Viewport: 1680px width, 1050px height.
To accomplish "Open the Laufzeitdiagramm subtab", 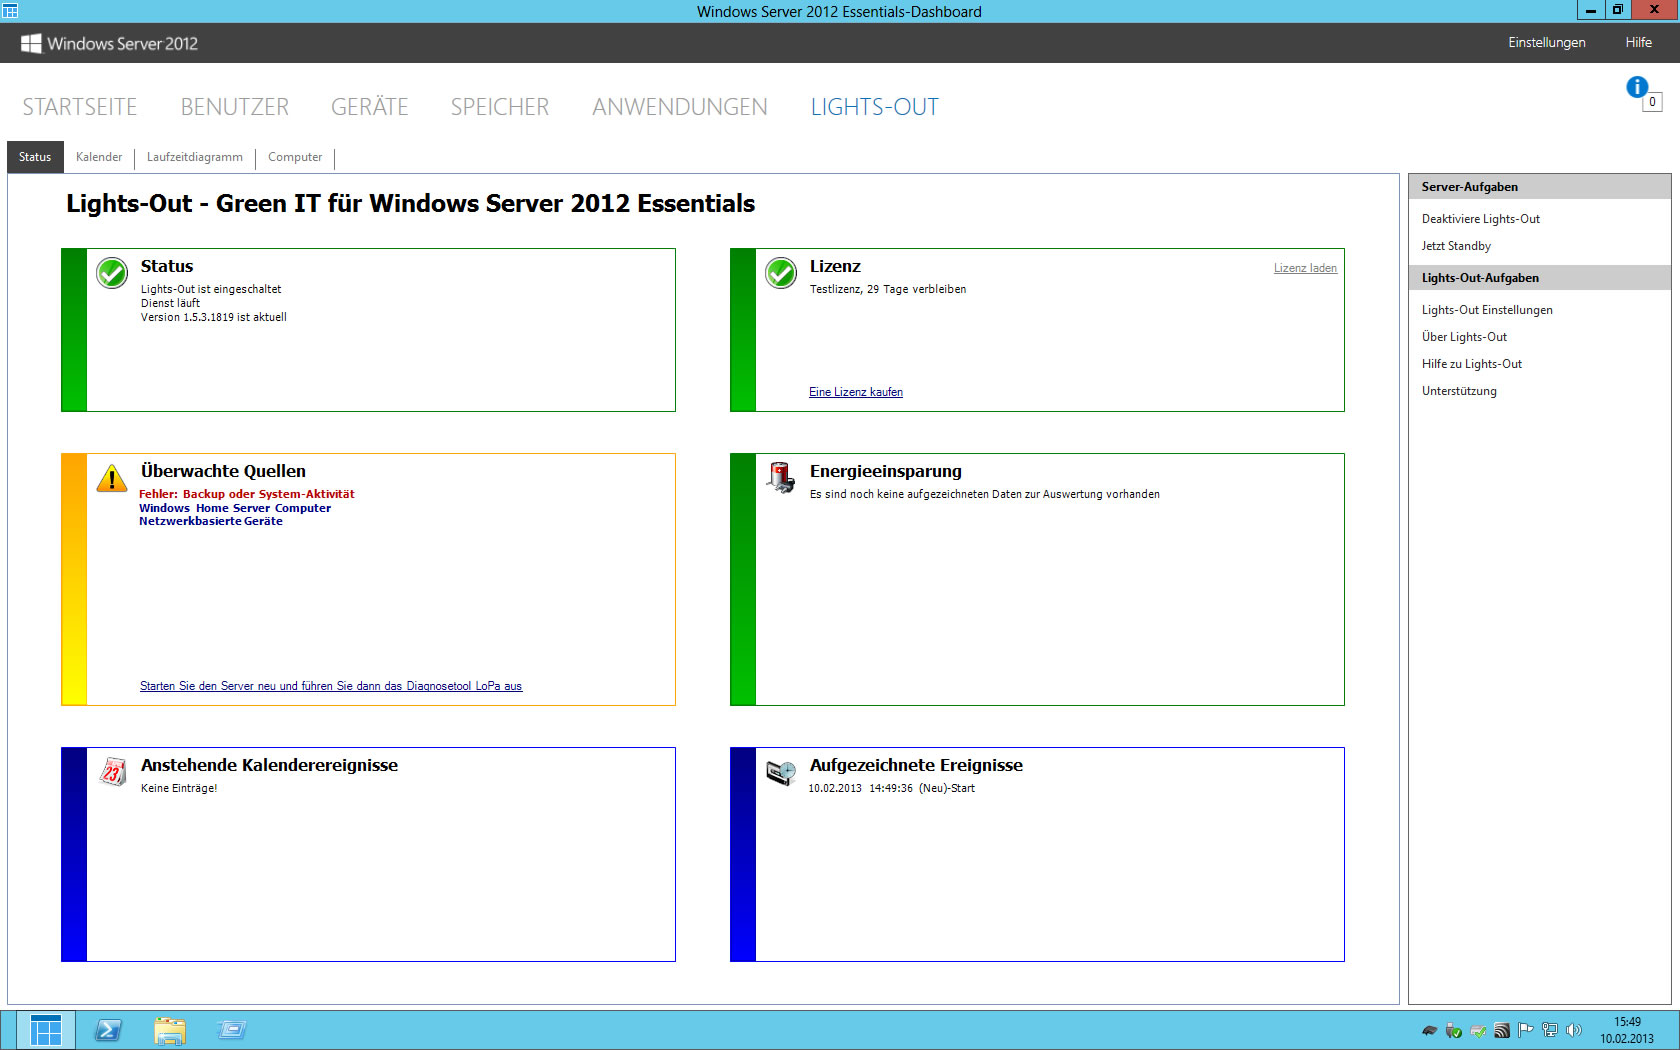I will pos(195,157).
